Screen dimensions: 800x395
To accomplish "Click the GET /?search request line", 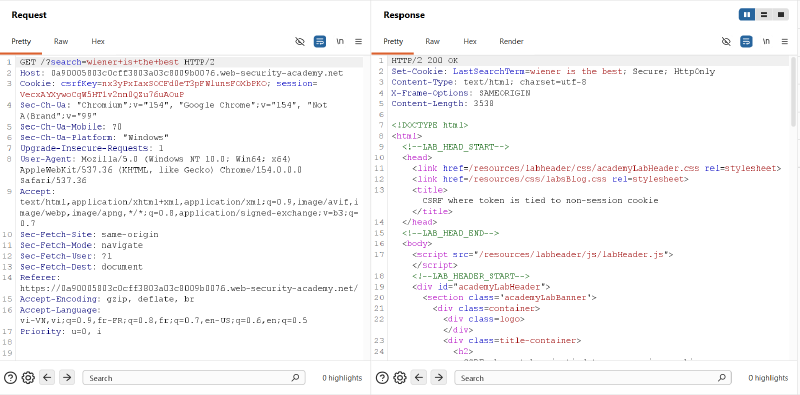I will click(x=117, y=62).
